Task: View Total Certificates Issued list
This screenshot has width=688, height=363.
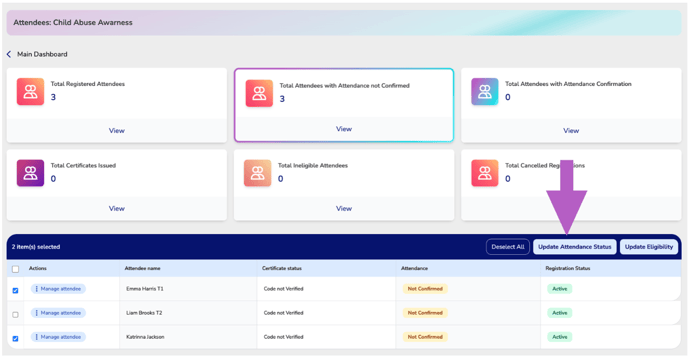Action: 117,208
